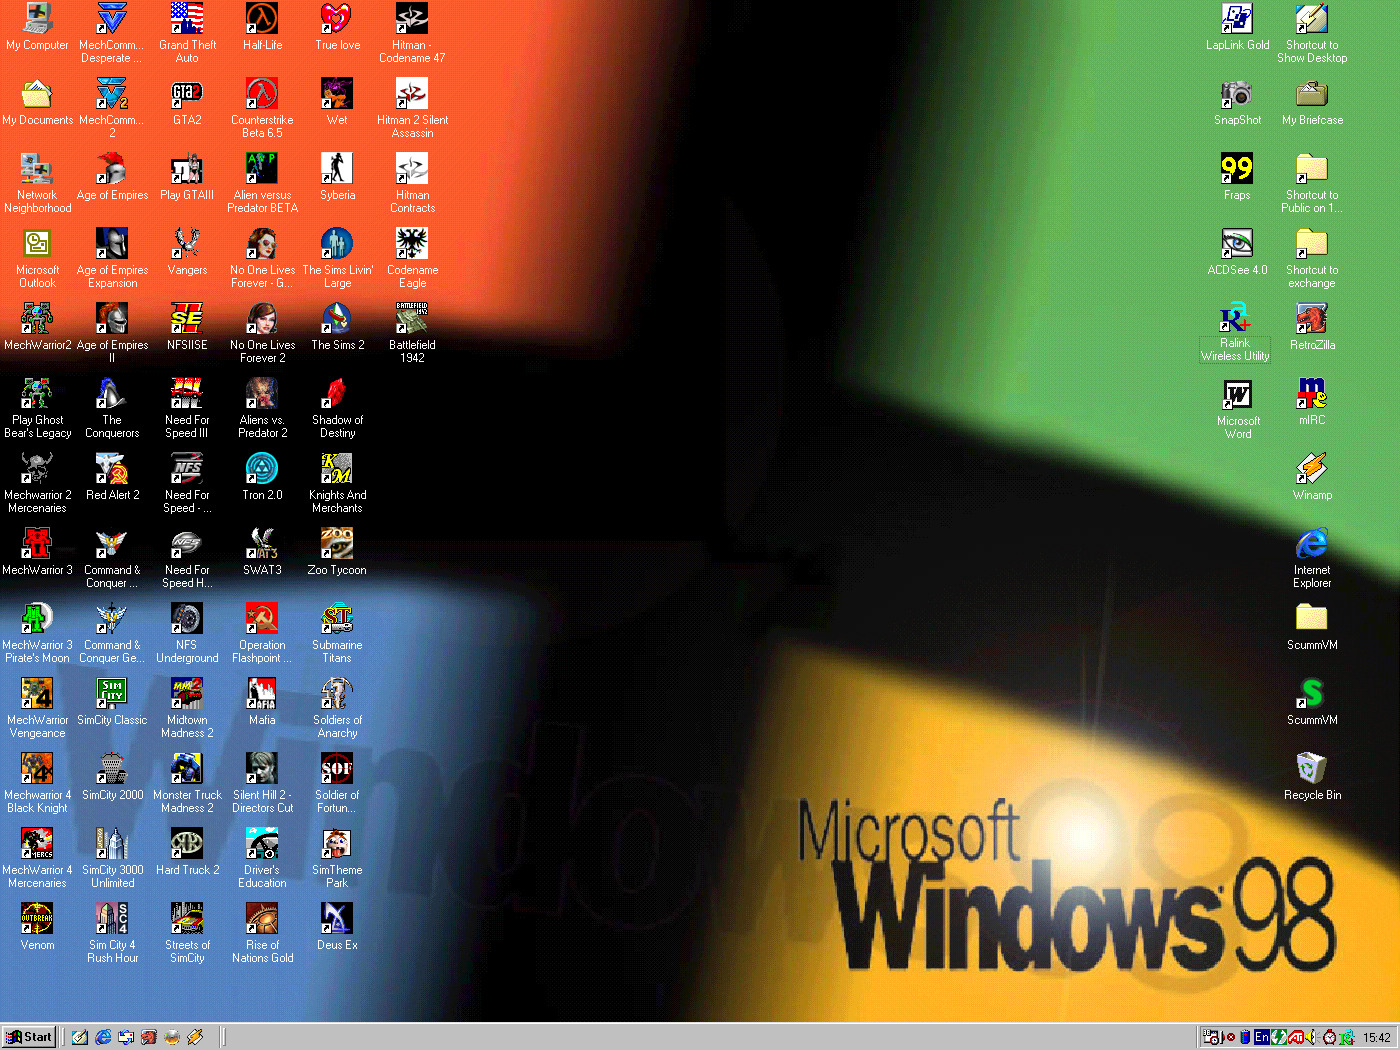Click the battery power tray icon
1400x1050 pixels.
[x=1245, y=1037]
